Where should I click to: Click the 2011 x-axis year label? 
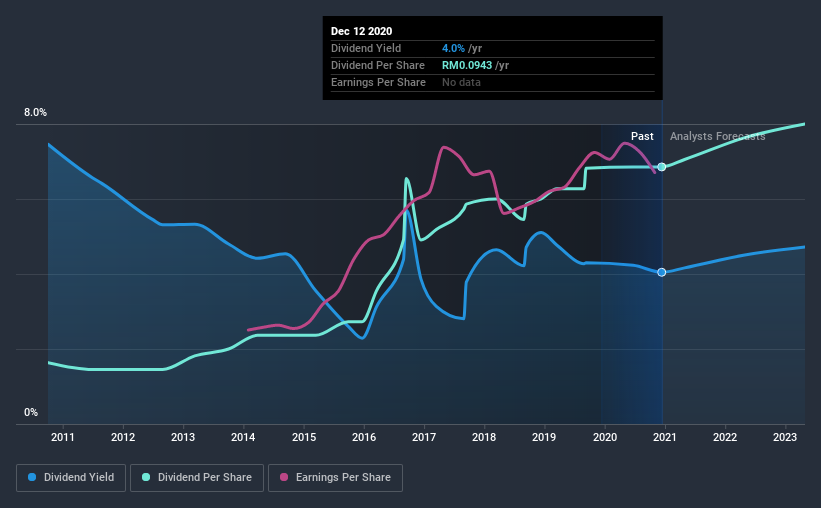click(x=63, y=437)
